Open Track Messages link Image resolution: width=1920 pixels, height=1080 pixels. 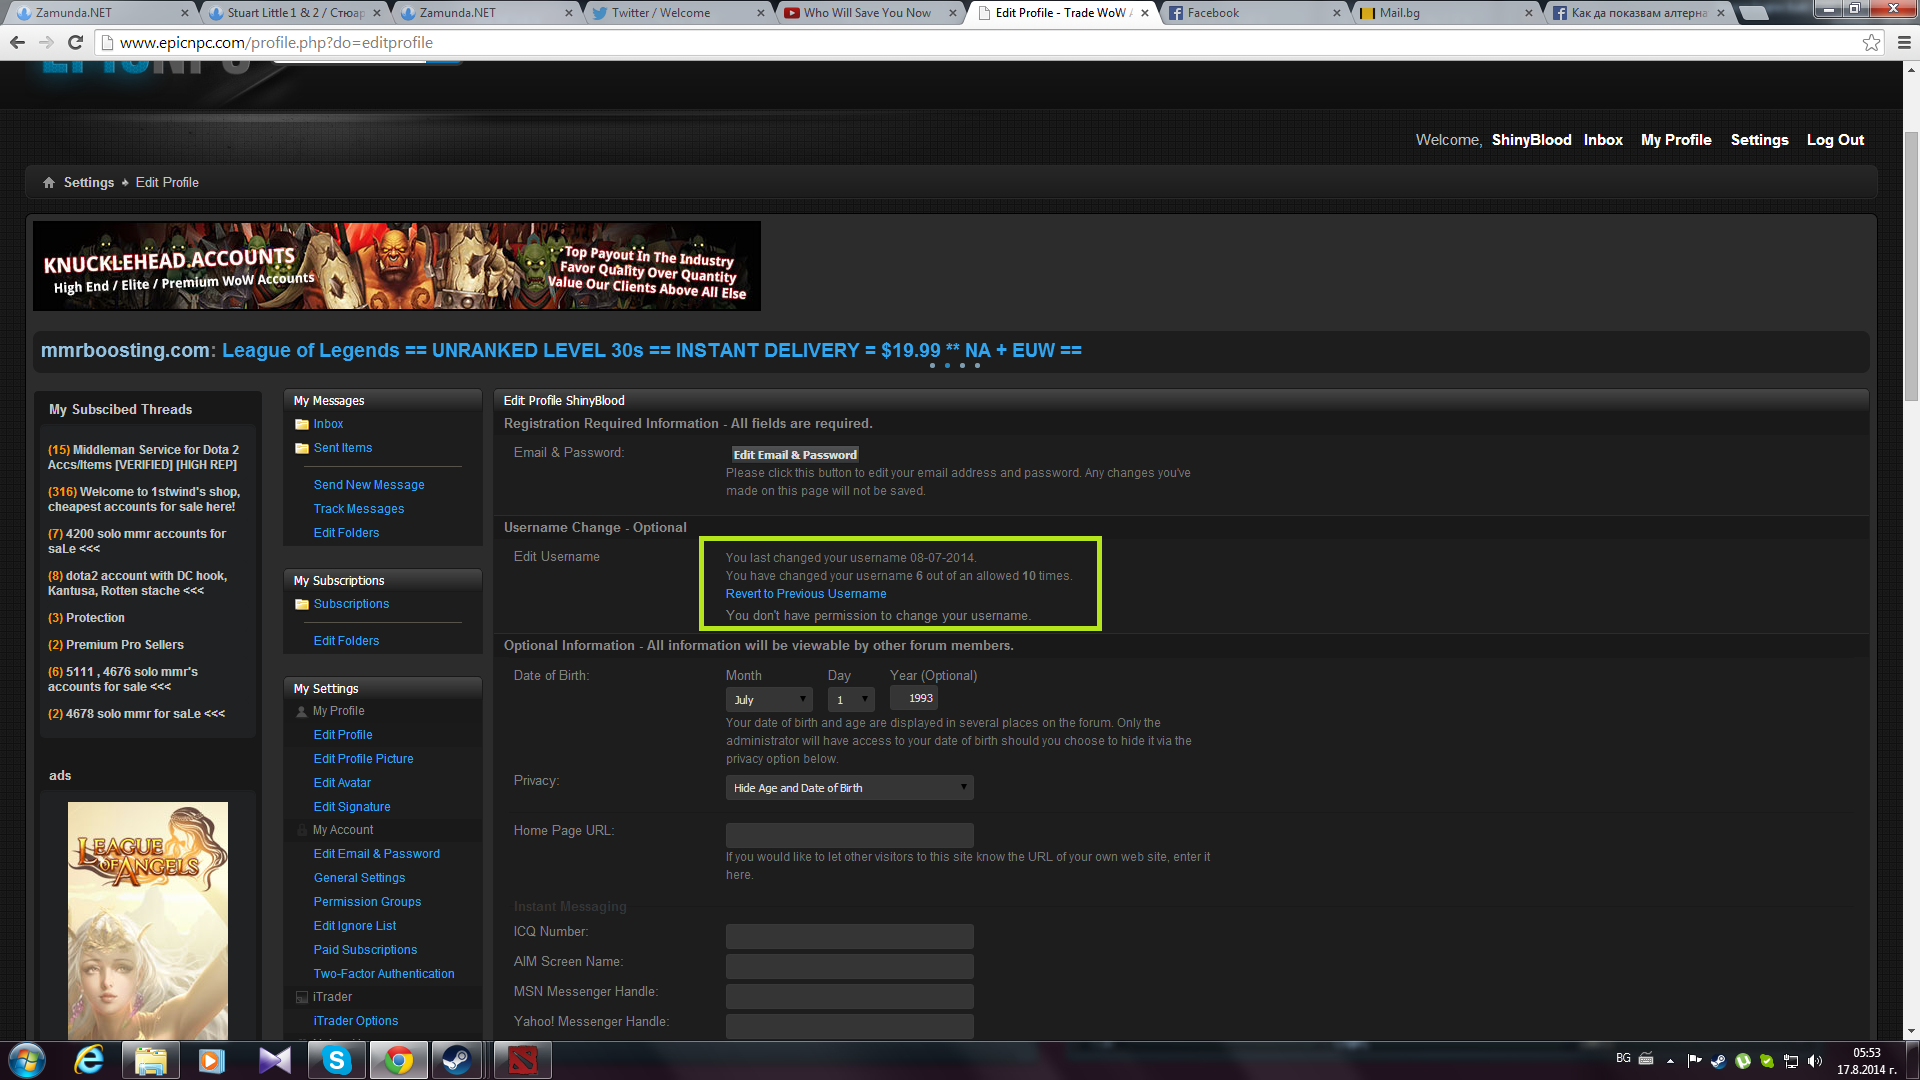(359, 509)
